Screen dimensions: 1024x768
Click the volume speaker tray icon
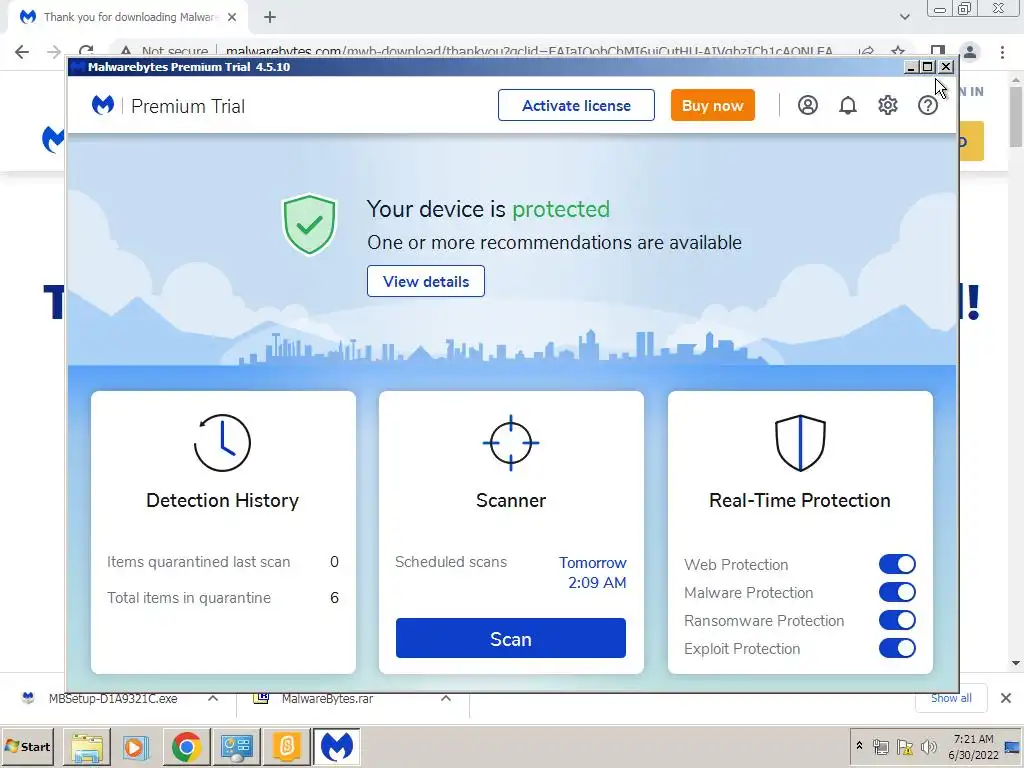[x=928, y=746]
